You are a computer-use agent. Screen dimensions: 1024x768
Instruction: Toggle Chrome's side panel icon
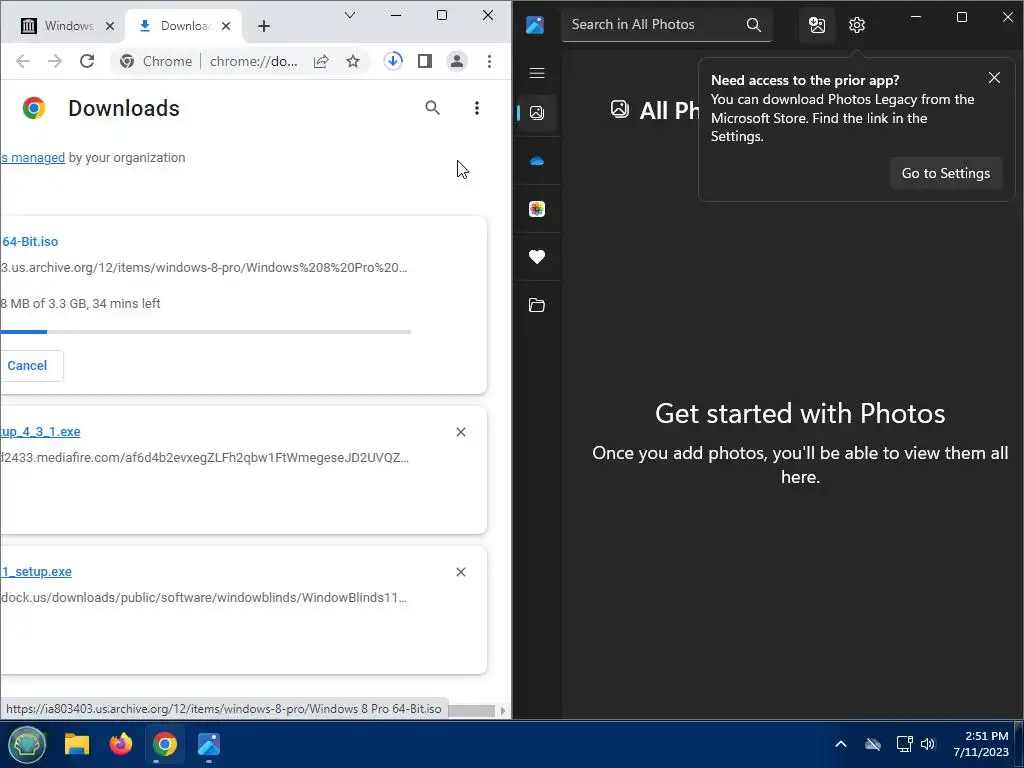pyautogui.click(x=424, y=61)
